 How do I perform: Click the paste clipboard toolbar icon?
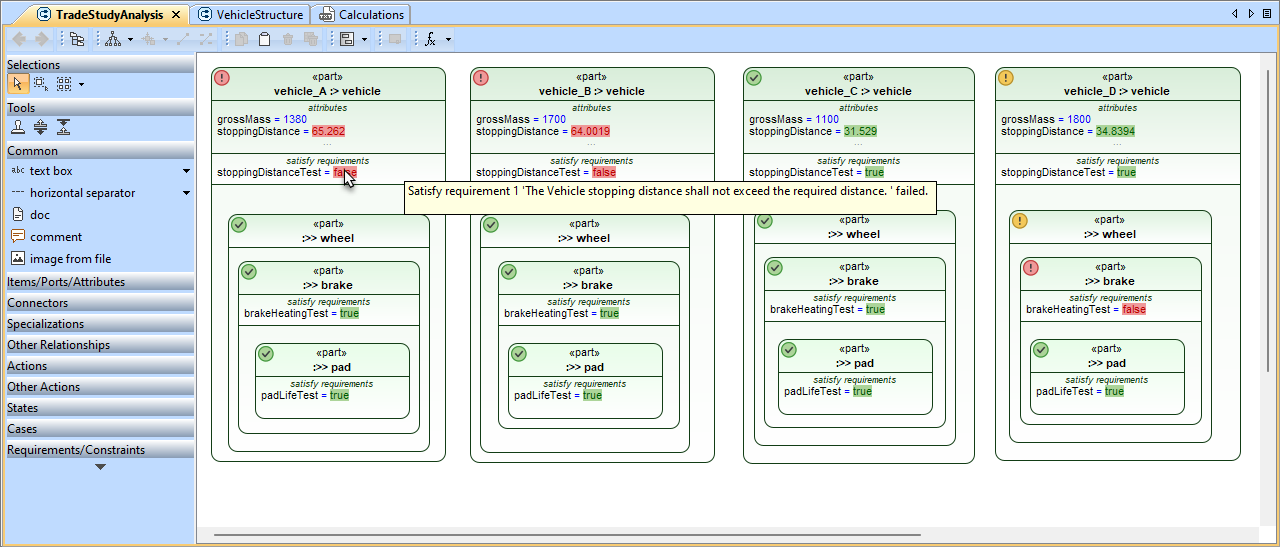264,39
